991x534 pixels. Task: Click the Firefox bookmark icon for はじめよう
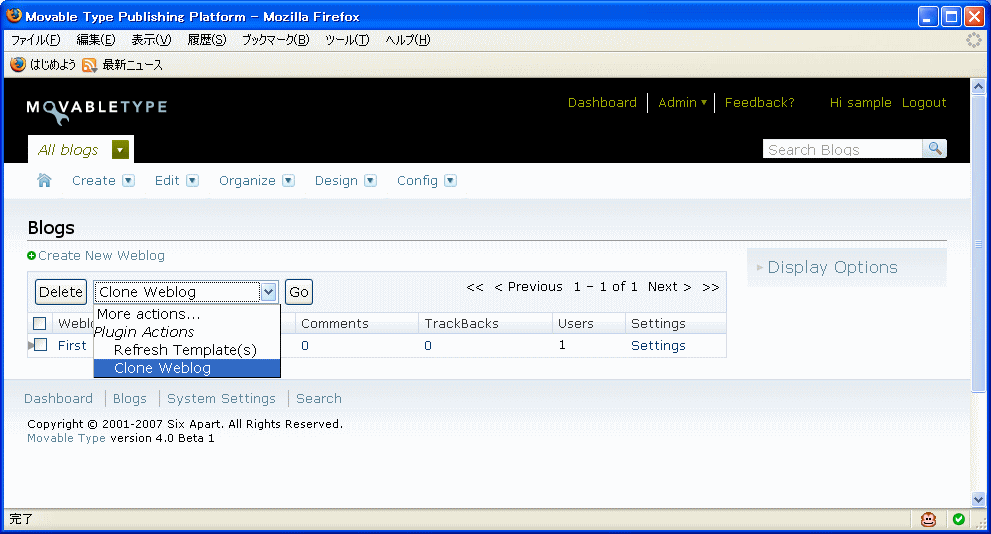pyautogui.click(x=18, y=64)
